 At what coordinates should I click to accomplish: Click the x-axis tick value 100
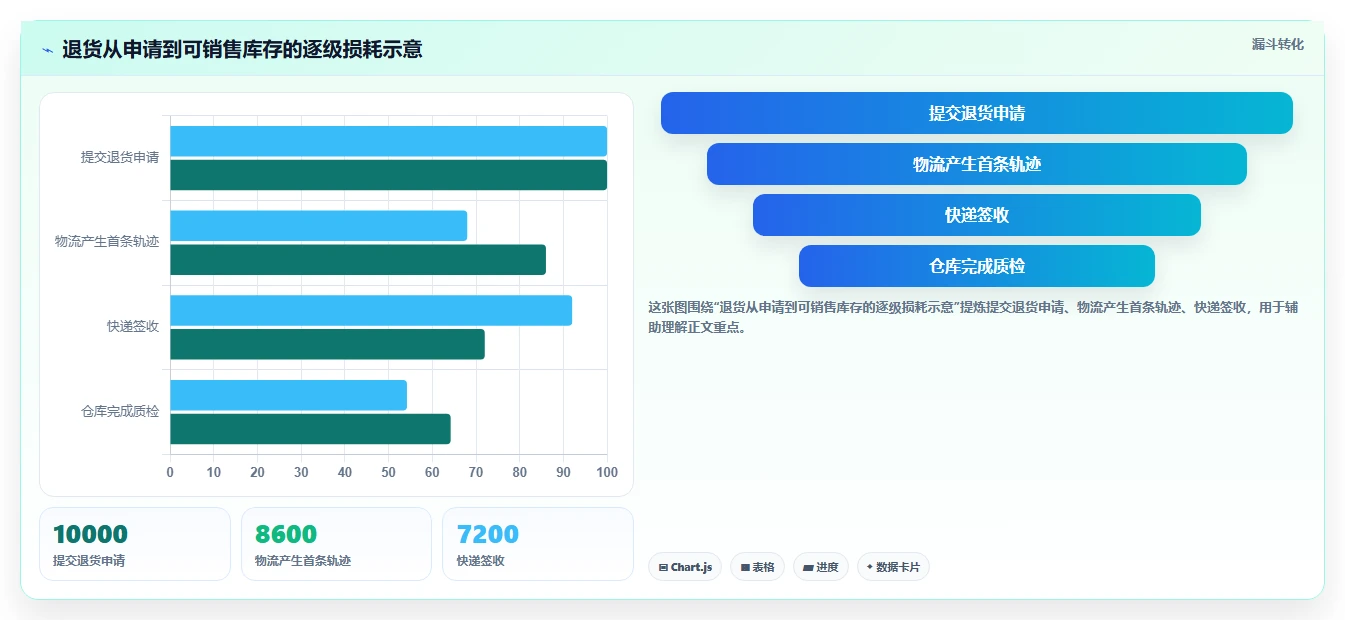[x=606, y=472]
